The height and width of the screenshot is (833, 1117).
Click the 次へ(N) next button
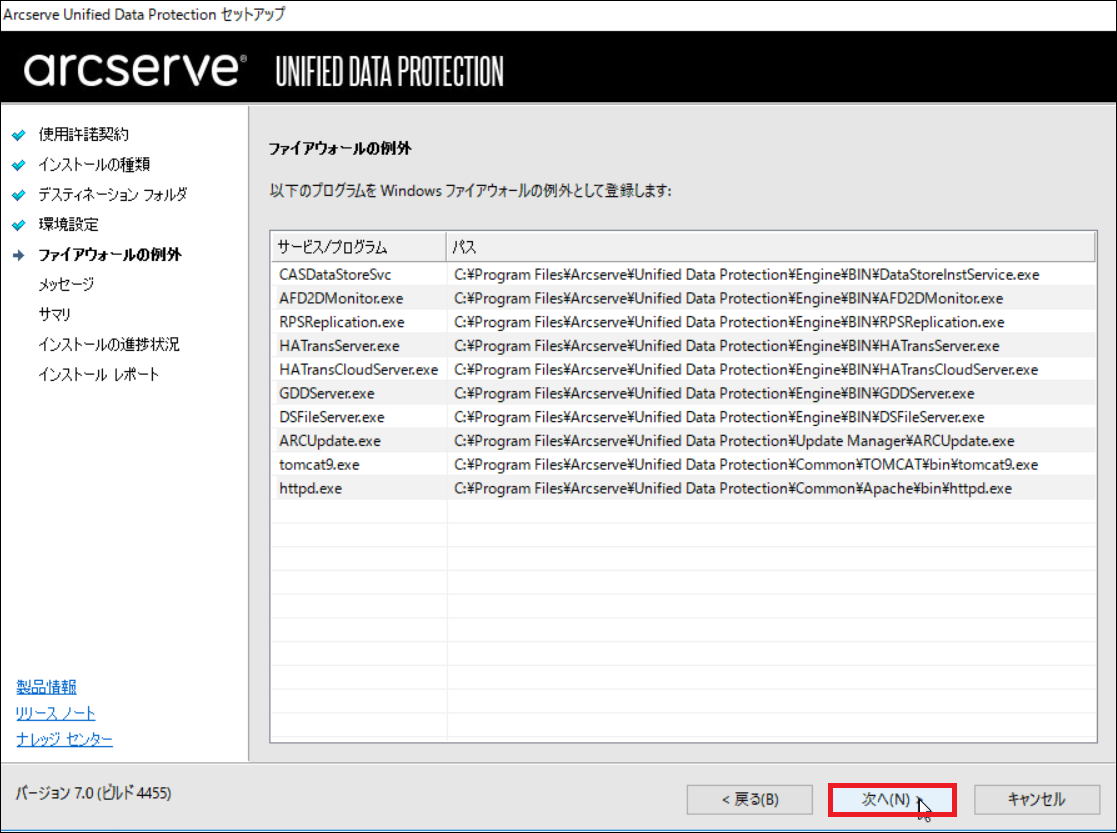892,800
